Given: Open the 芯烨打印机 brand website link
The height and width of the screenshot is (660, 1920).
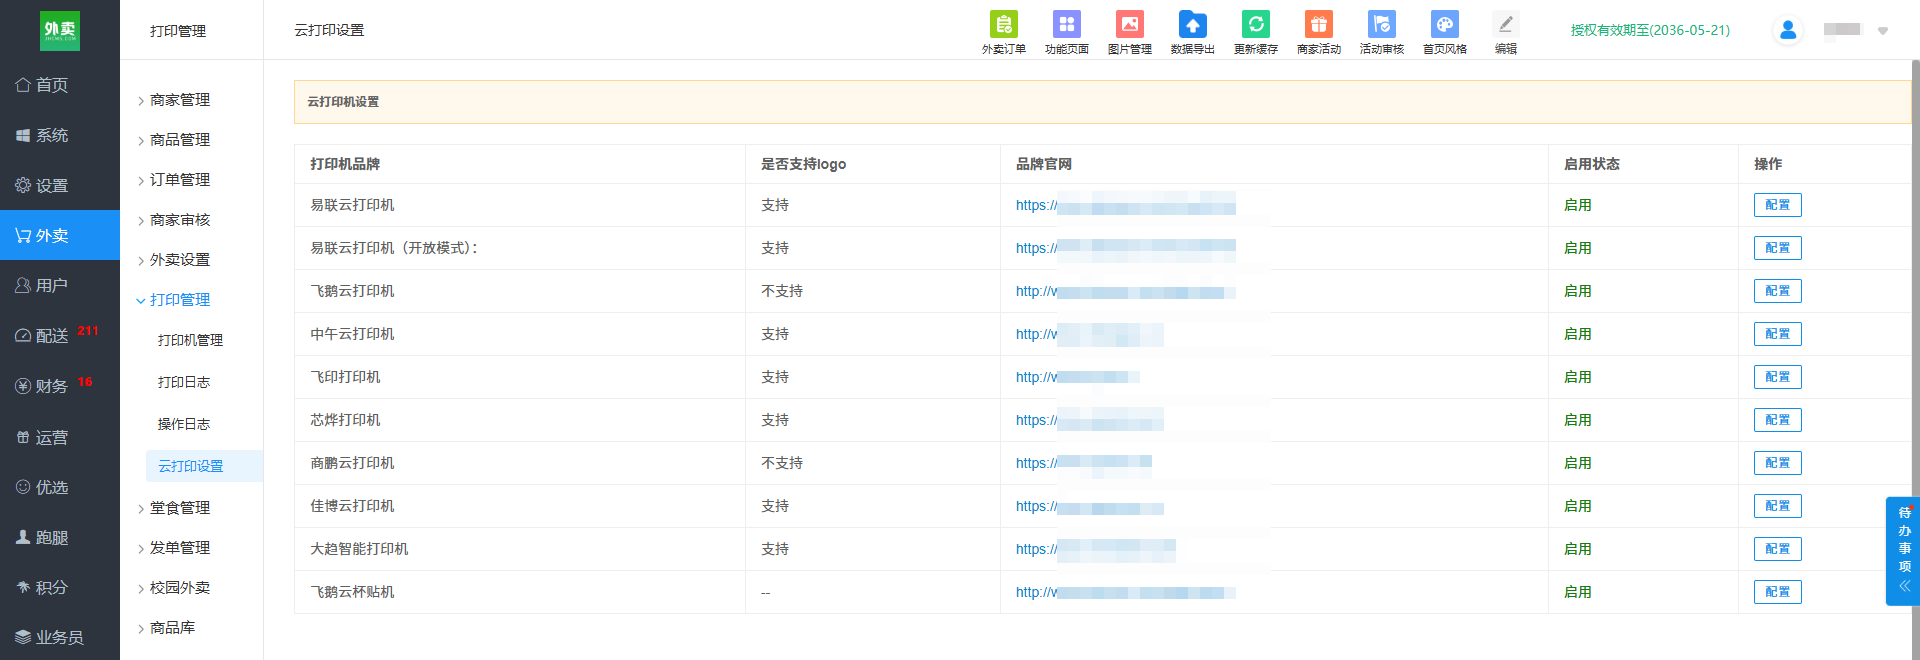Looking at the screenshot, I should tap(1090, 420).
